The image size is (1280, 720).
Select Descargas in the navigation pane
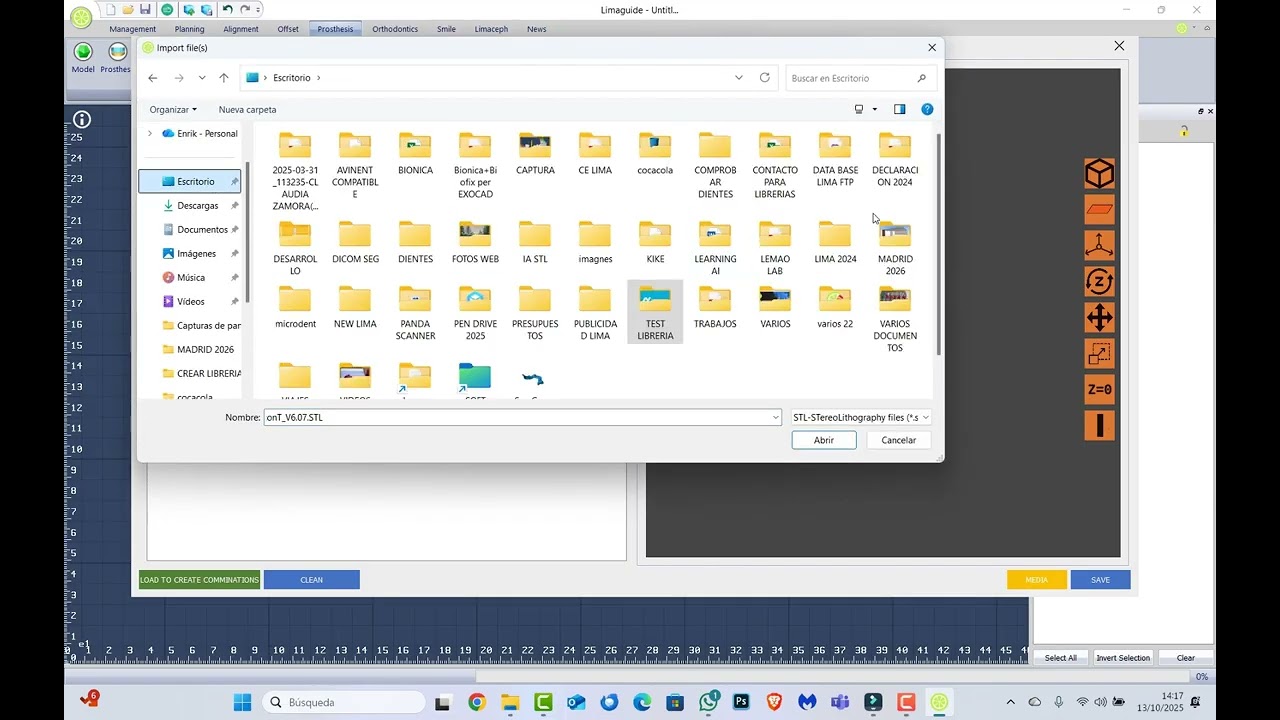198,205
